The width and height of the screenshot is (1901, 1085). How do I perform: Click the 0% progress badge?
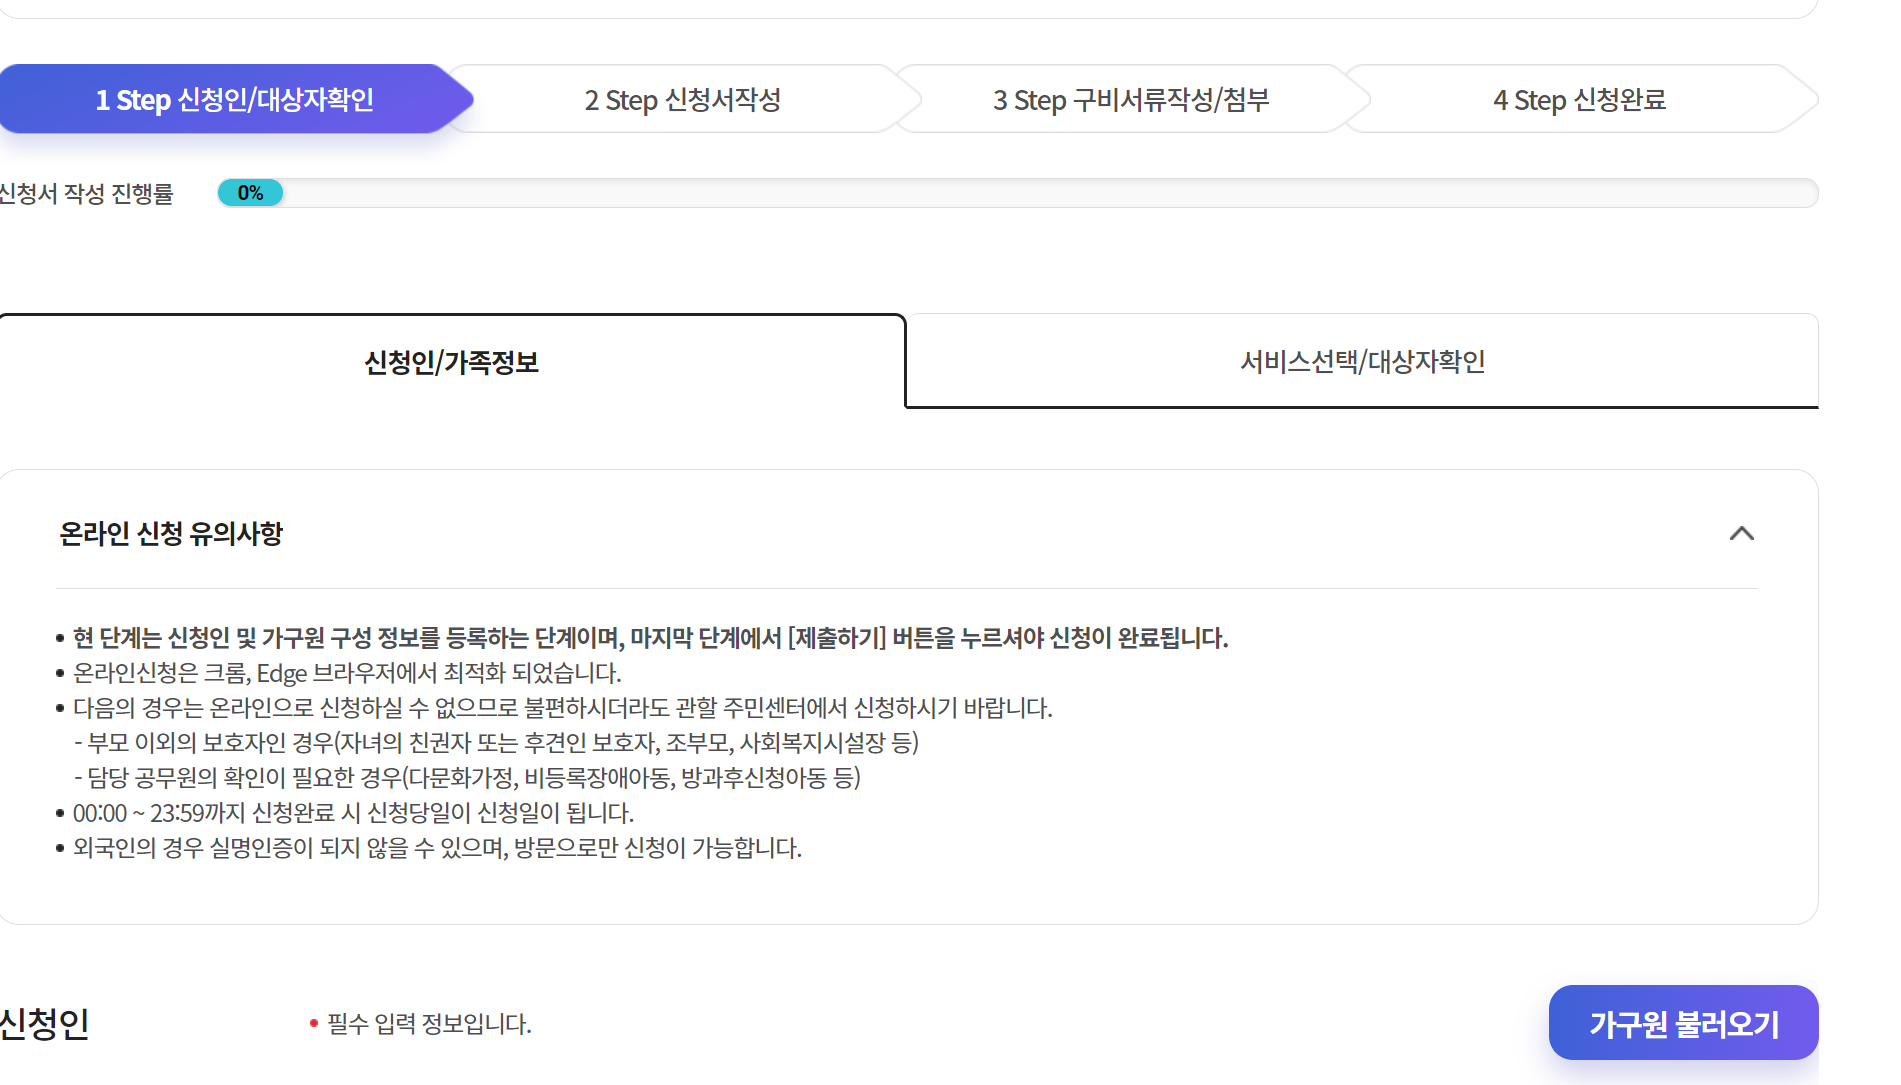[x=249, y=192]
